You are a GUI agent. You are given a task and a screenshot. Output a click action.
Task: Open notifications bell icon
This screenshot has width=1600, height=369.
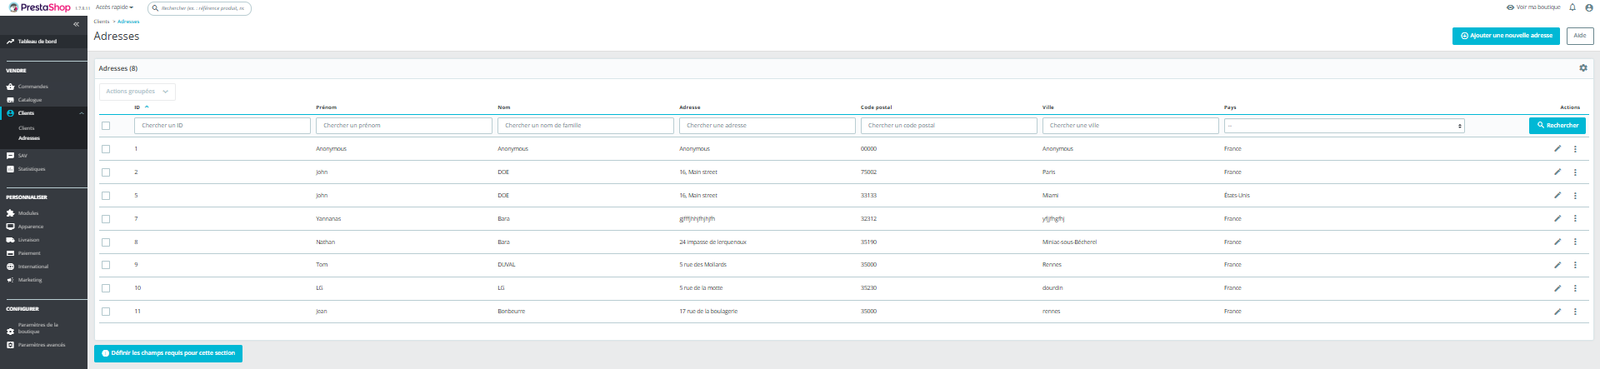(x=1573, y=7)
